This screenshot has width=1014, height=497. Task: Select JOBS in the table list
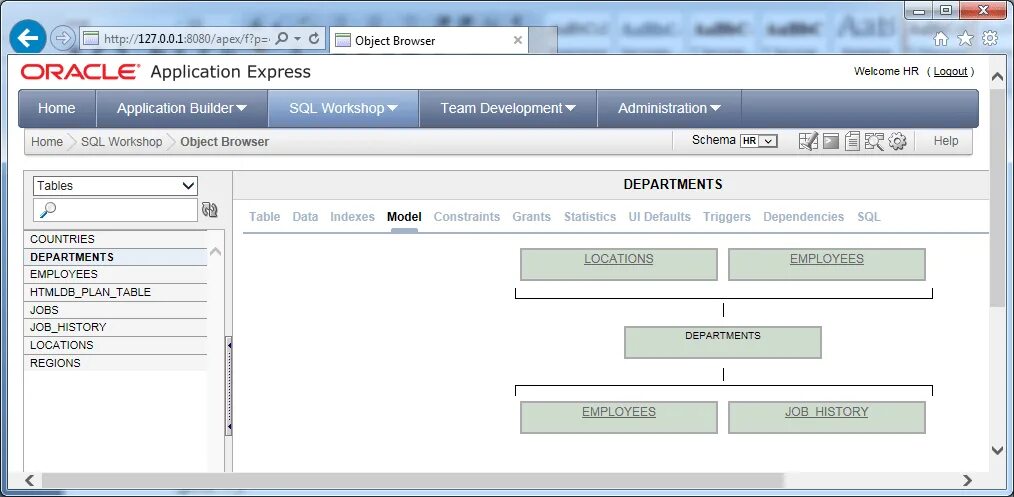pos(116,310)
